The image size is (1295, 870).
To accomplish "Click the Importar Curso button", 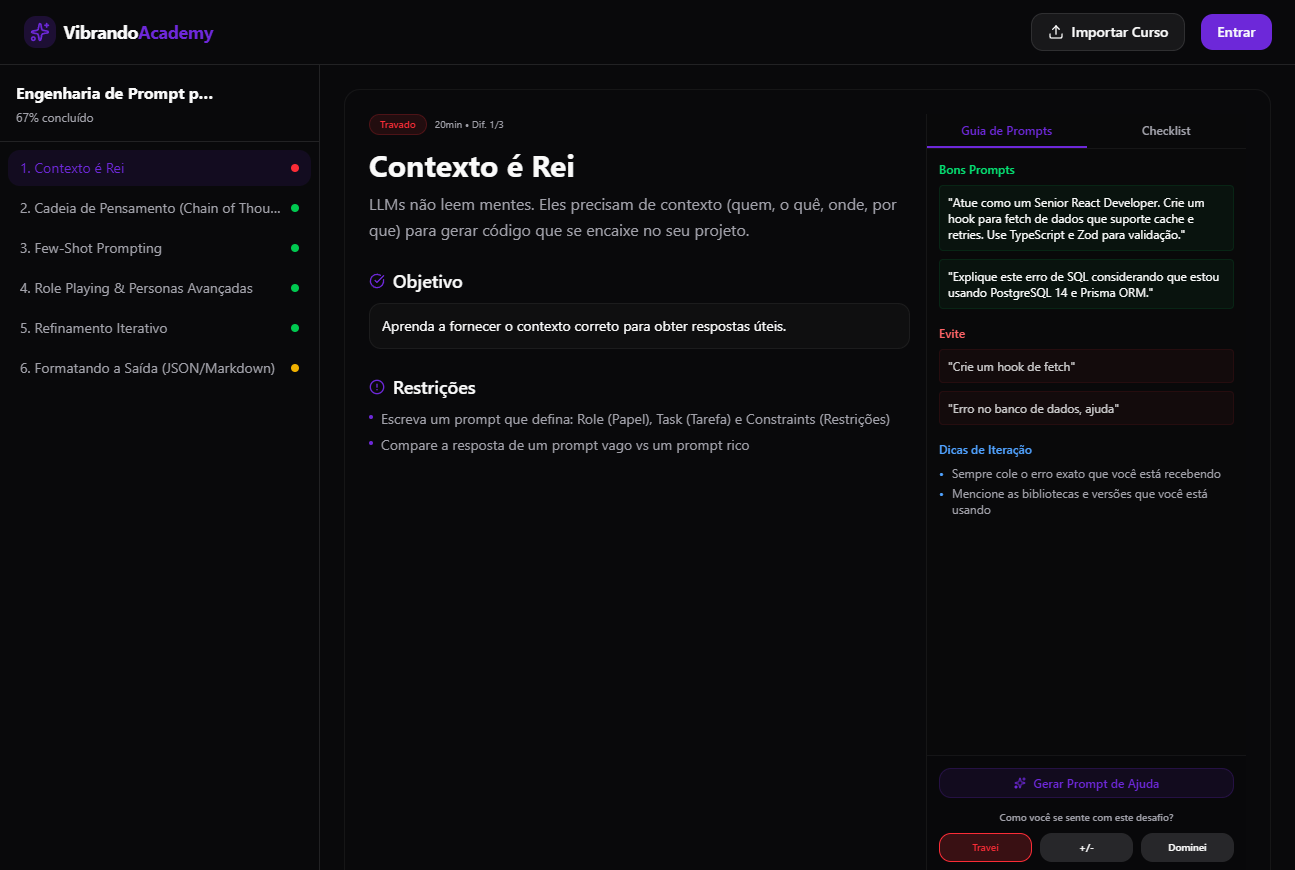I will 1107,32.
